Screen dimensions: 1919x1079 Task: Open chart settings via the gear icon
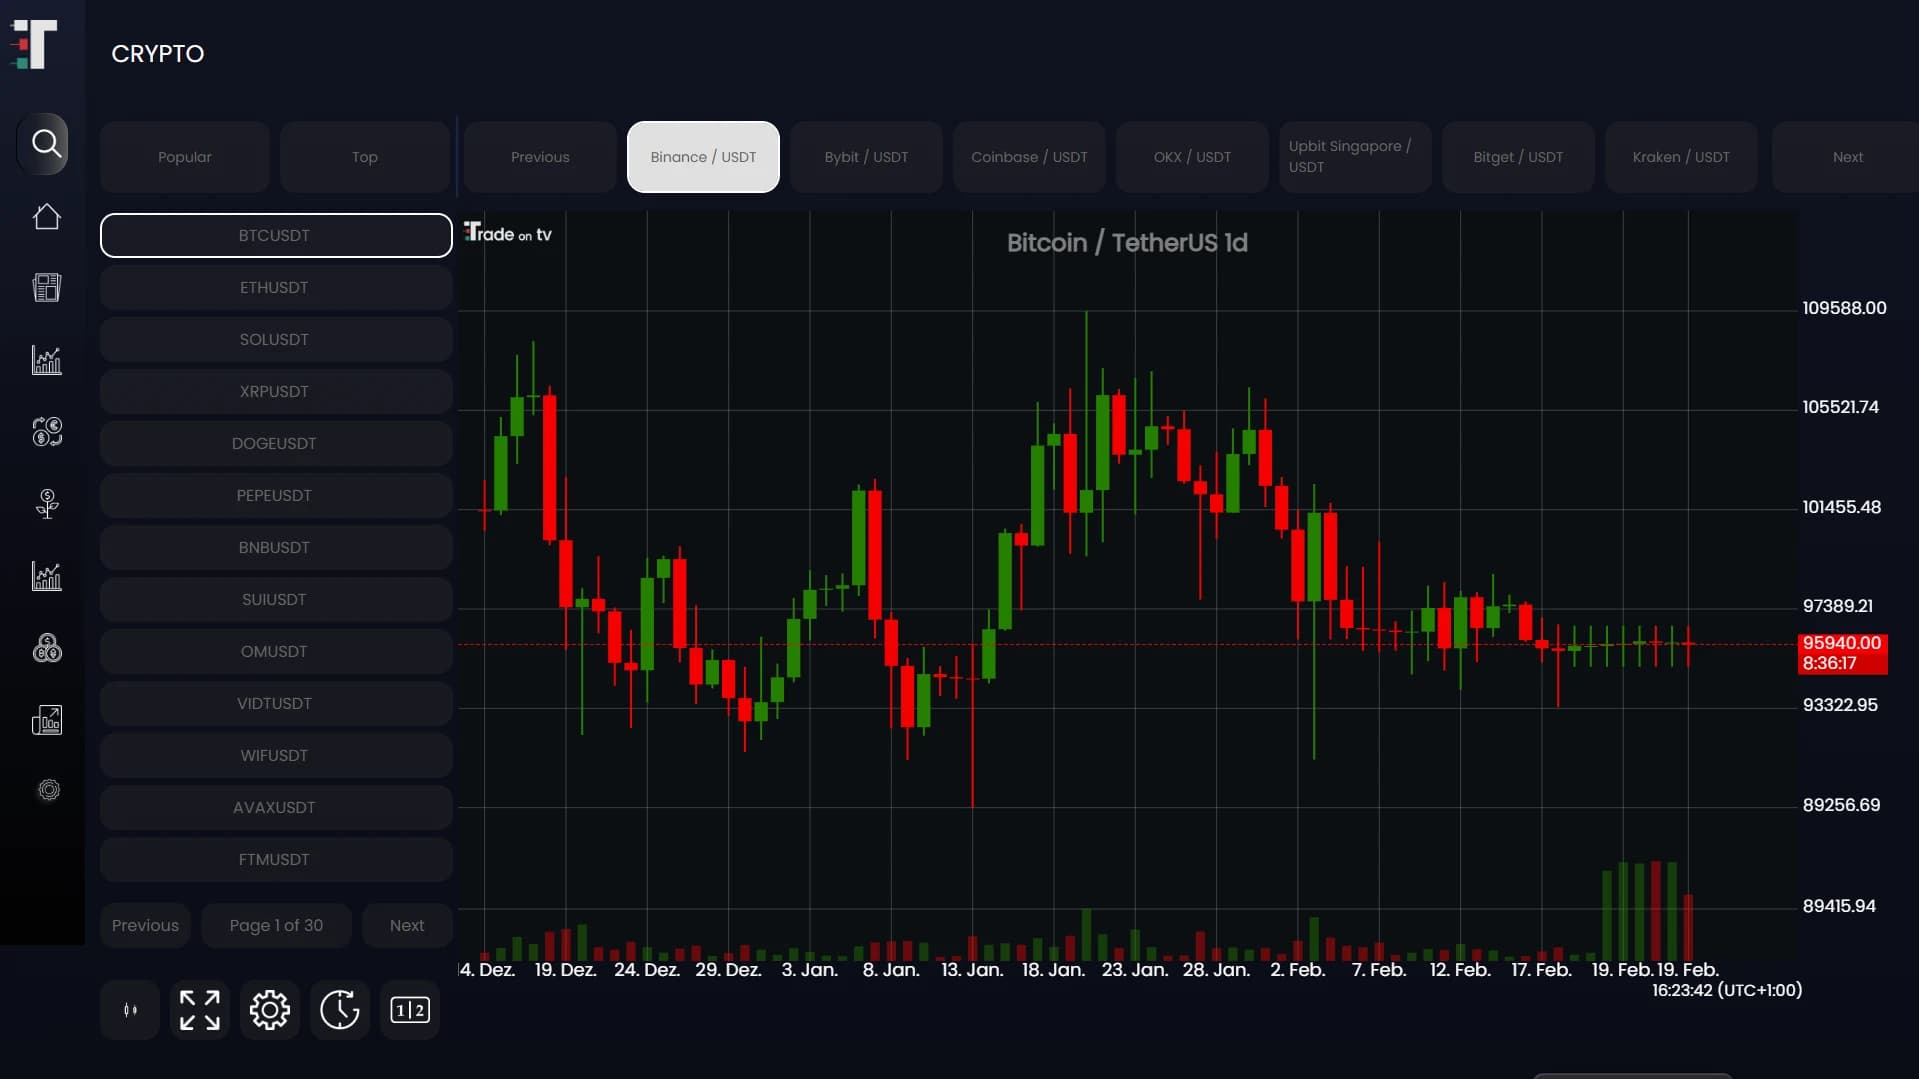(x=269, y=1010)
